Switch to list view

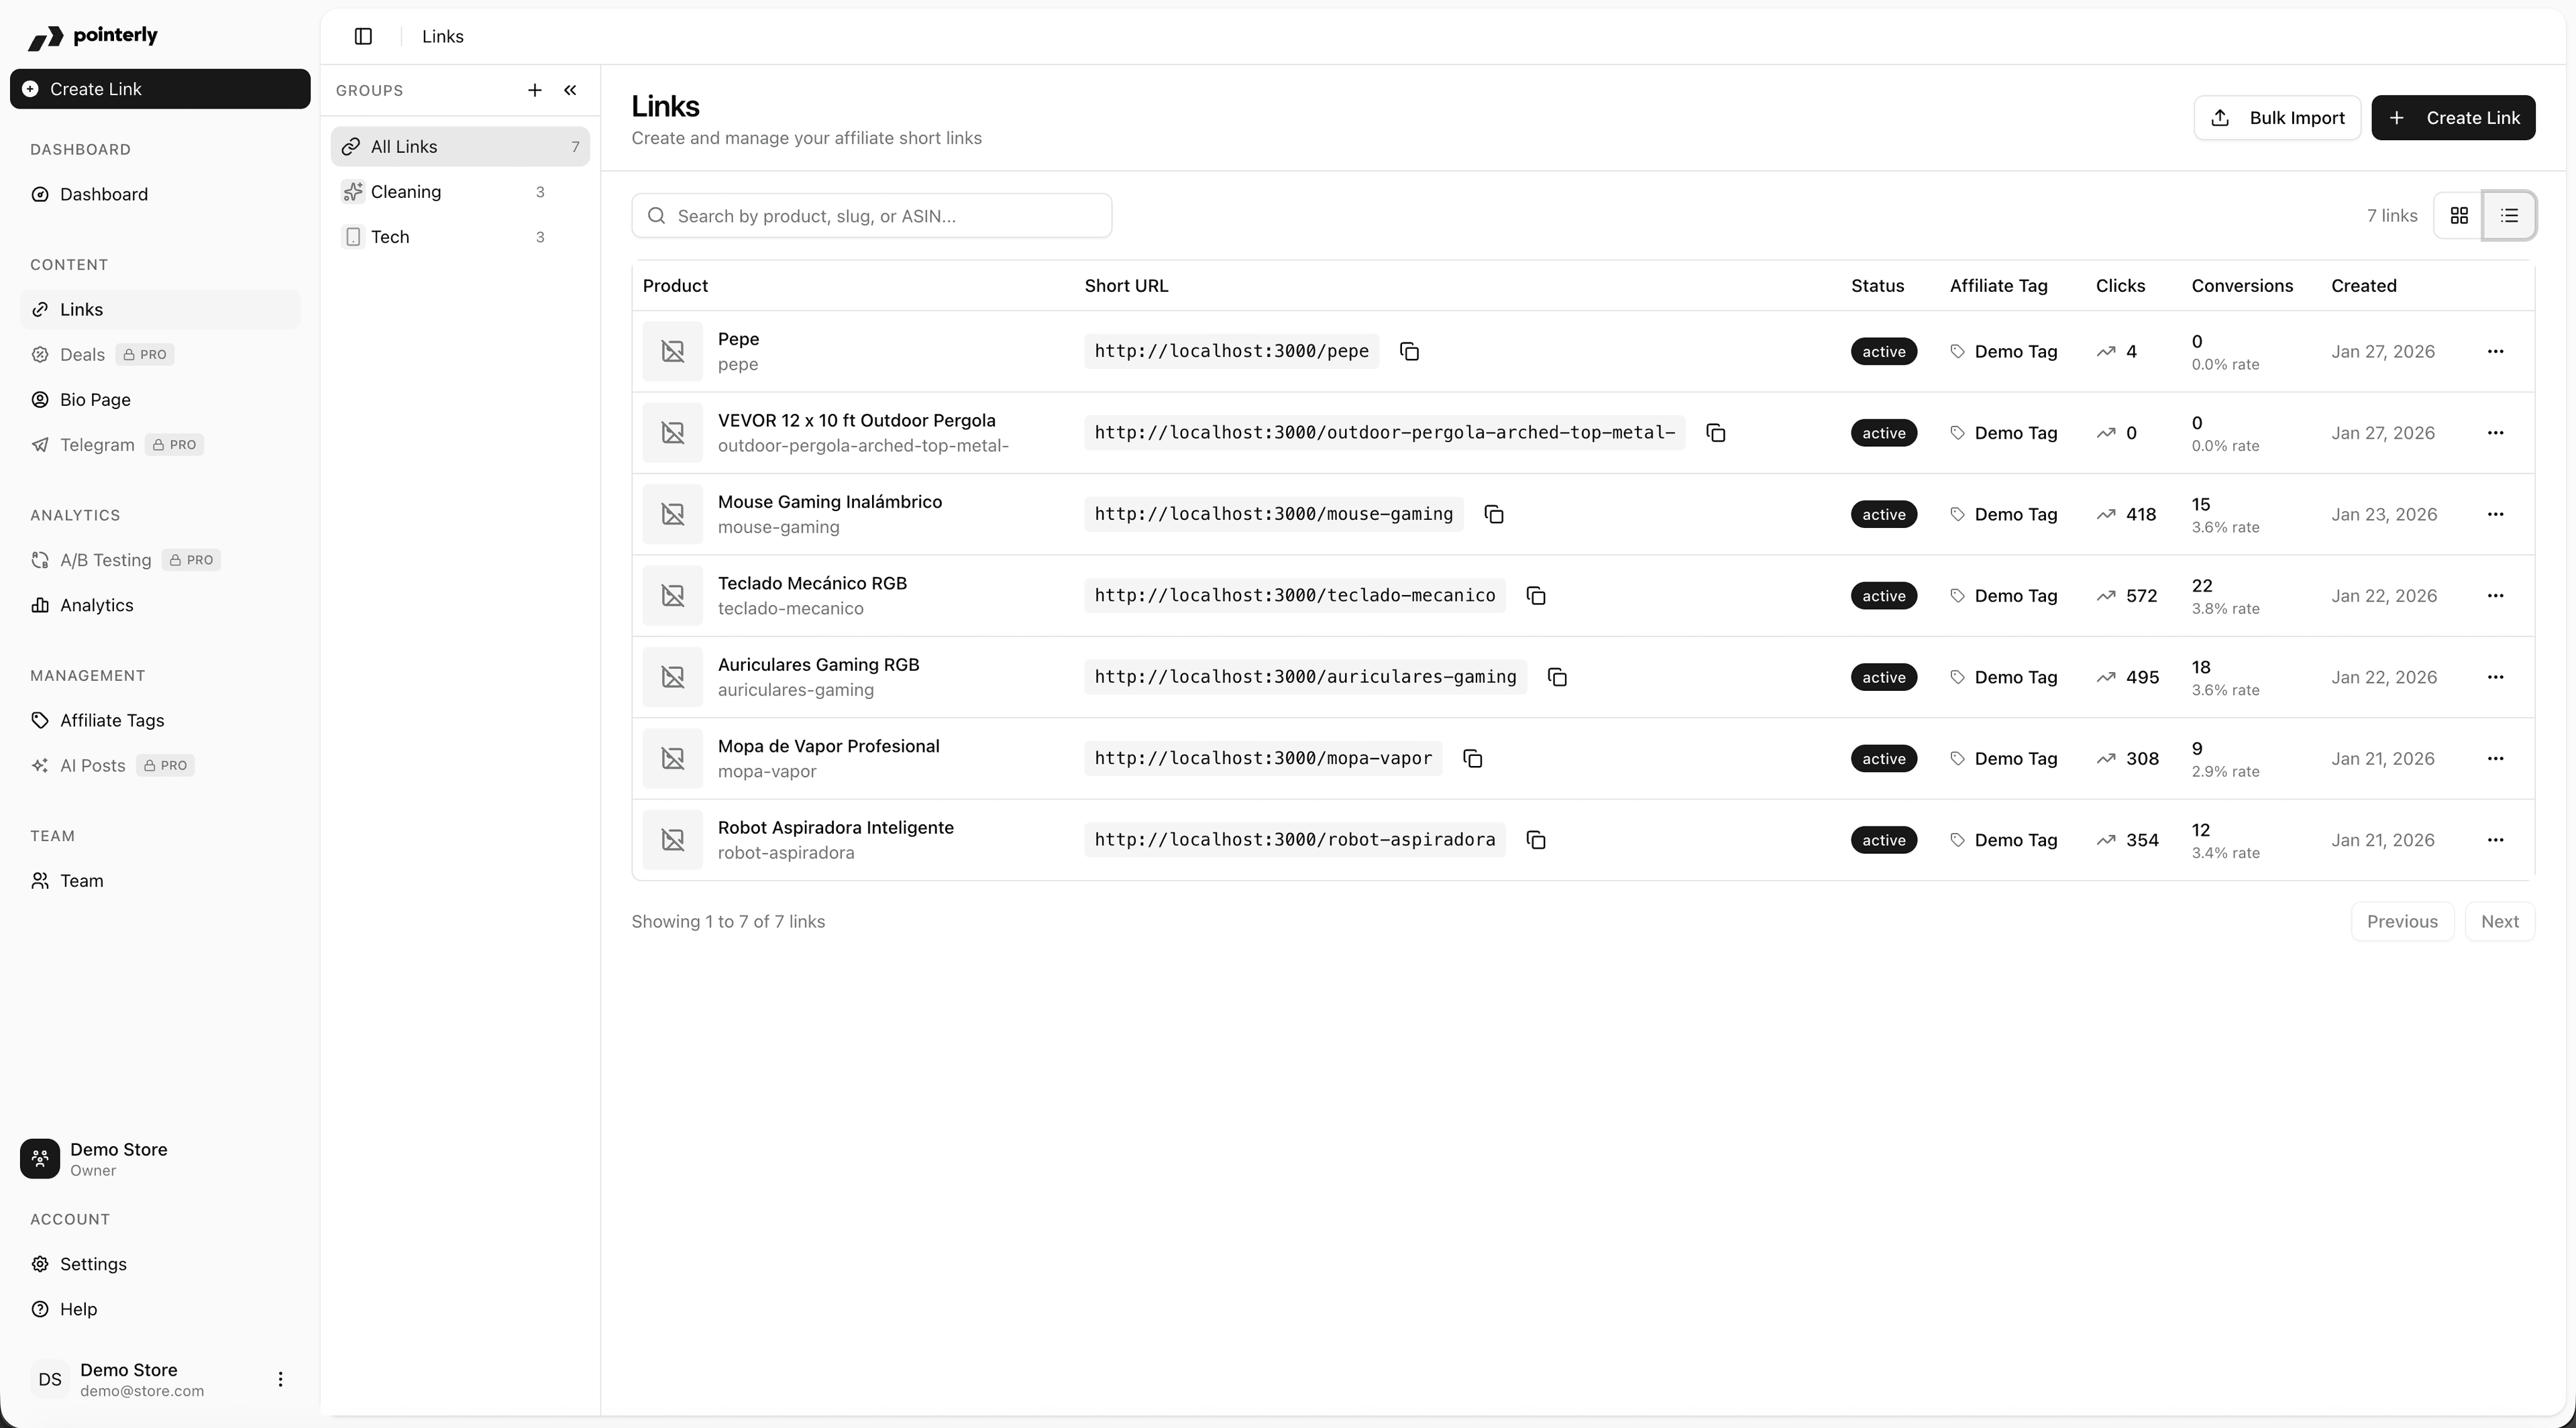tap(2509, 215)
